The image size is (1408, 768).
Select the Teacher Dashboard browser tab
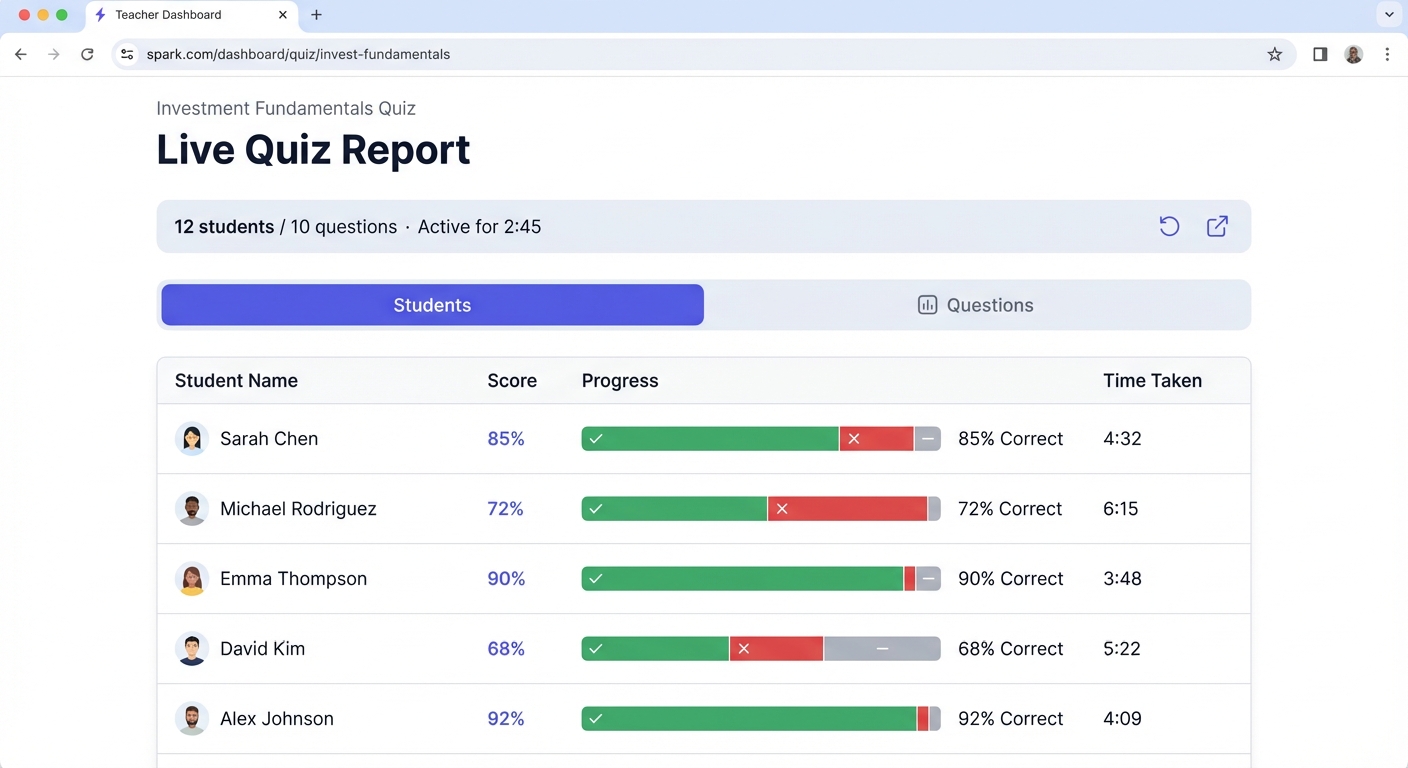[190, 15]
